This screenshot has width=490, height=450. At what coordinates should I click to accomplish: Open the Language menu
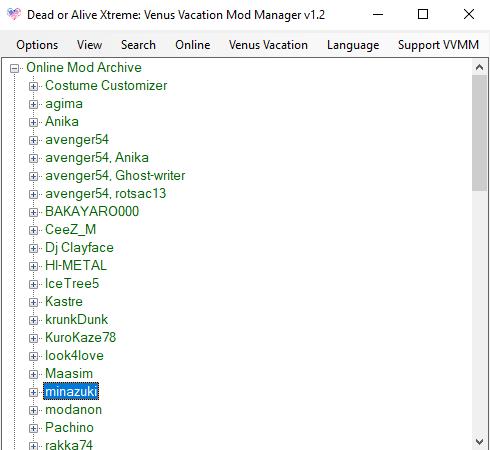[x=353, y=45]
